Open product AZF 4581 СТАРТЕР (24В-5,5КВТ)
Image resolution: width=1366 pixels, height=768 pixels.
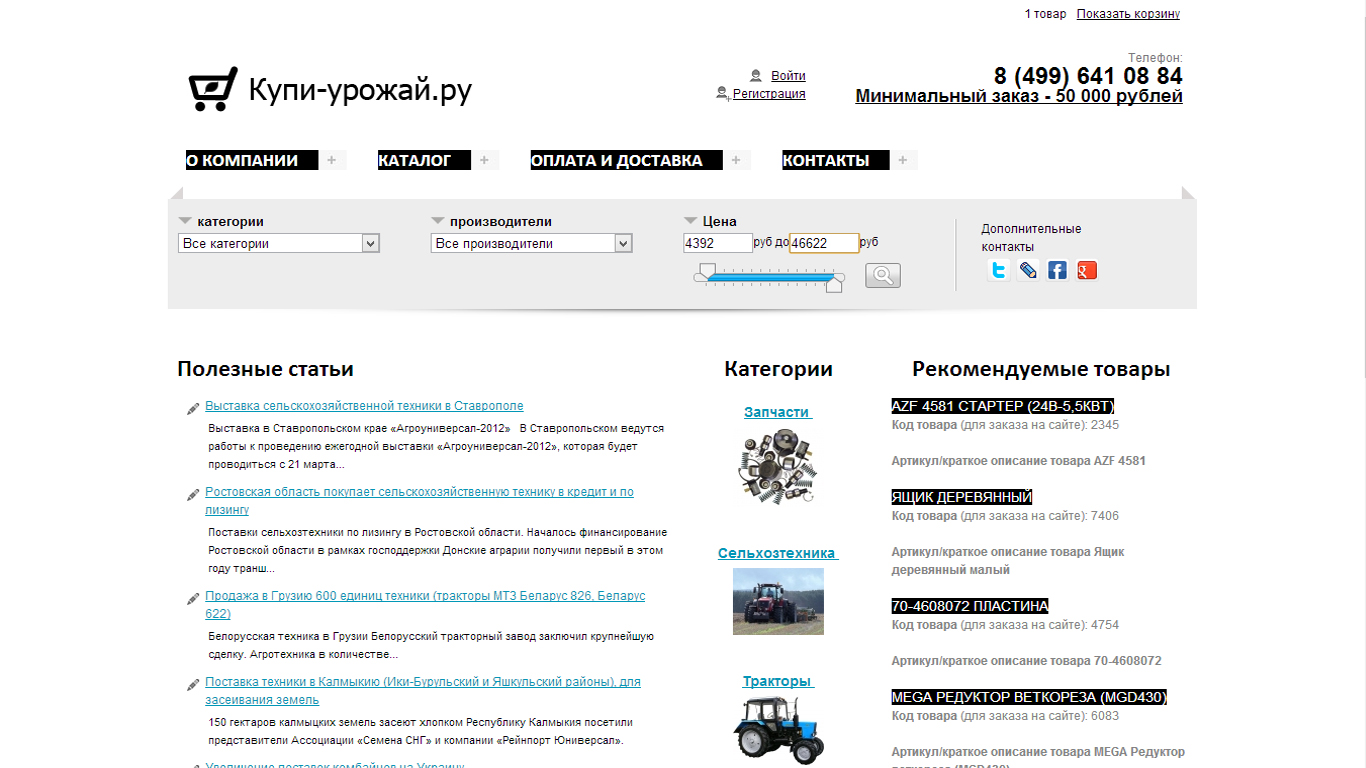click(x=1003, y=406)
